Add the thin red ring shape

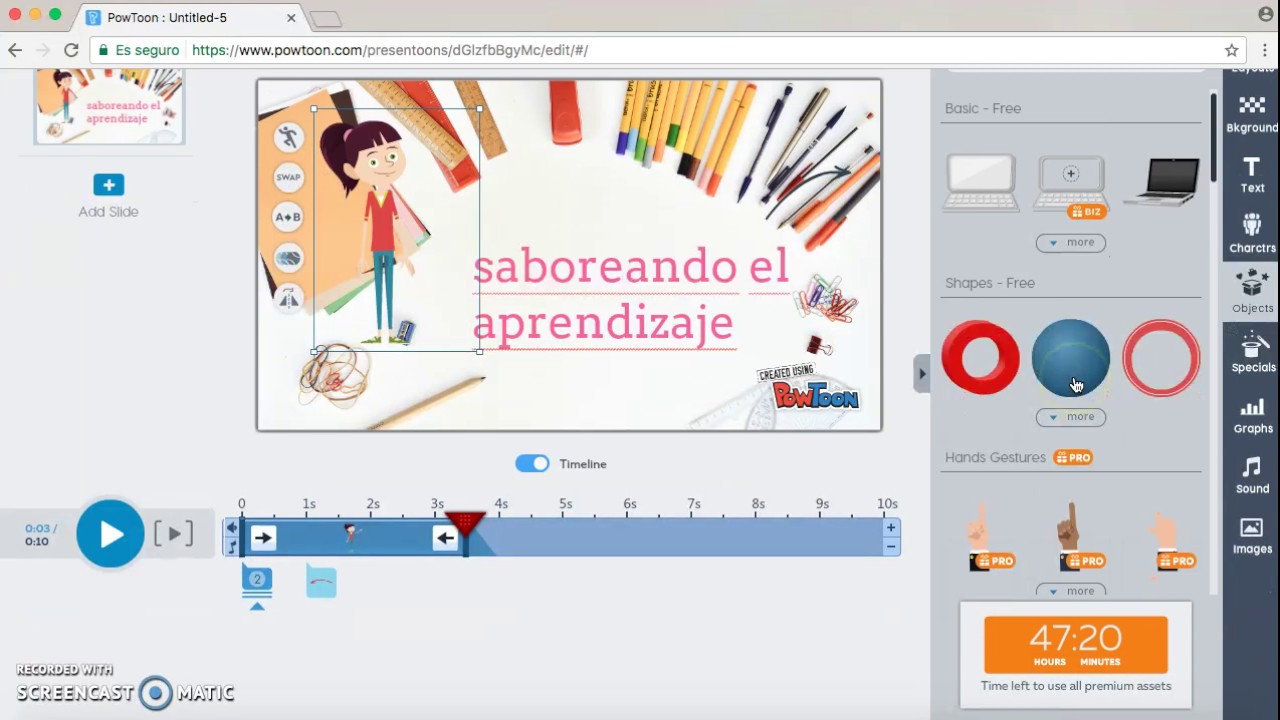[x=1161, y=357]
